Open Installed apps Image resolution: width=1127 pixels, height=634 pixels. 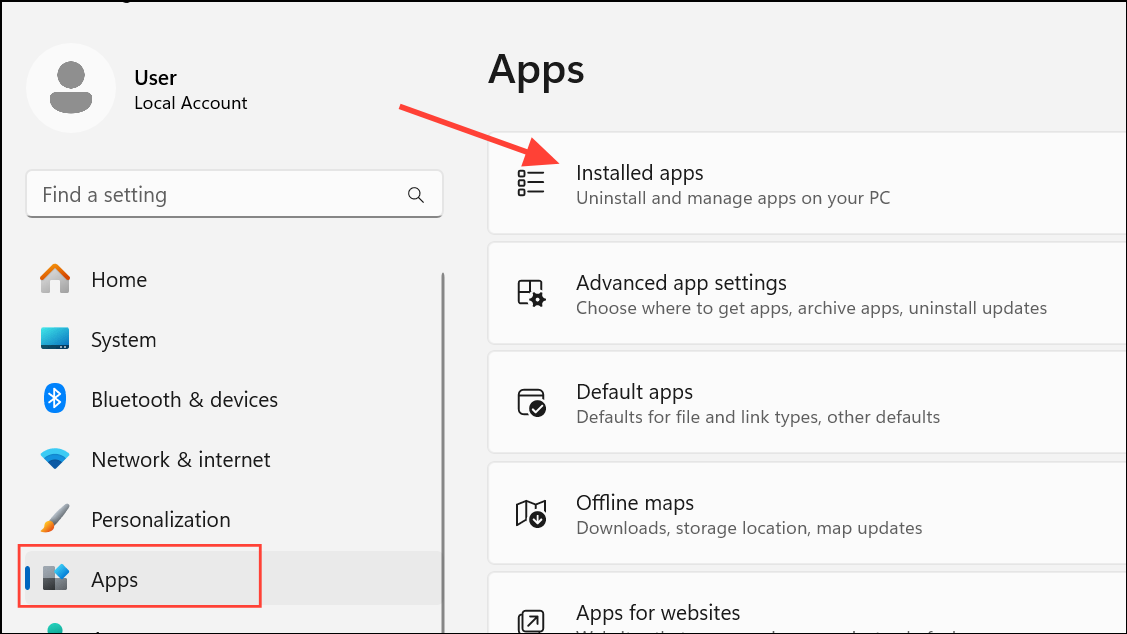coord(807,183)
